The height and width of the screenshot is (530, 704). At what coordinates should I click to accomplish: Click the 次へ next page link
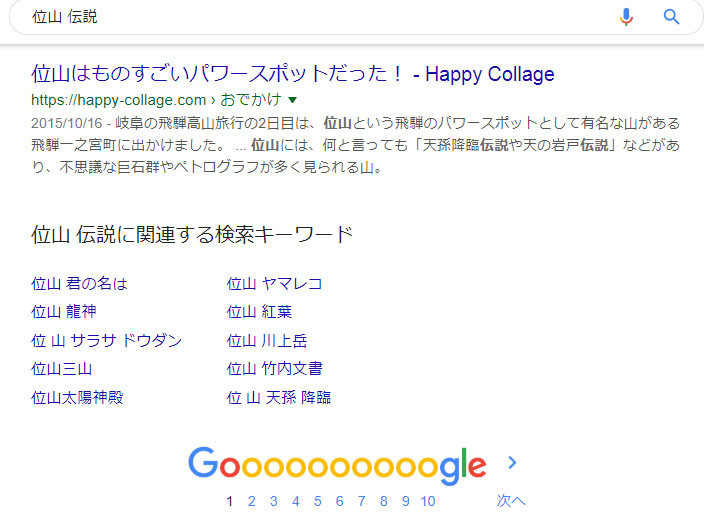511,500
